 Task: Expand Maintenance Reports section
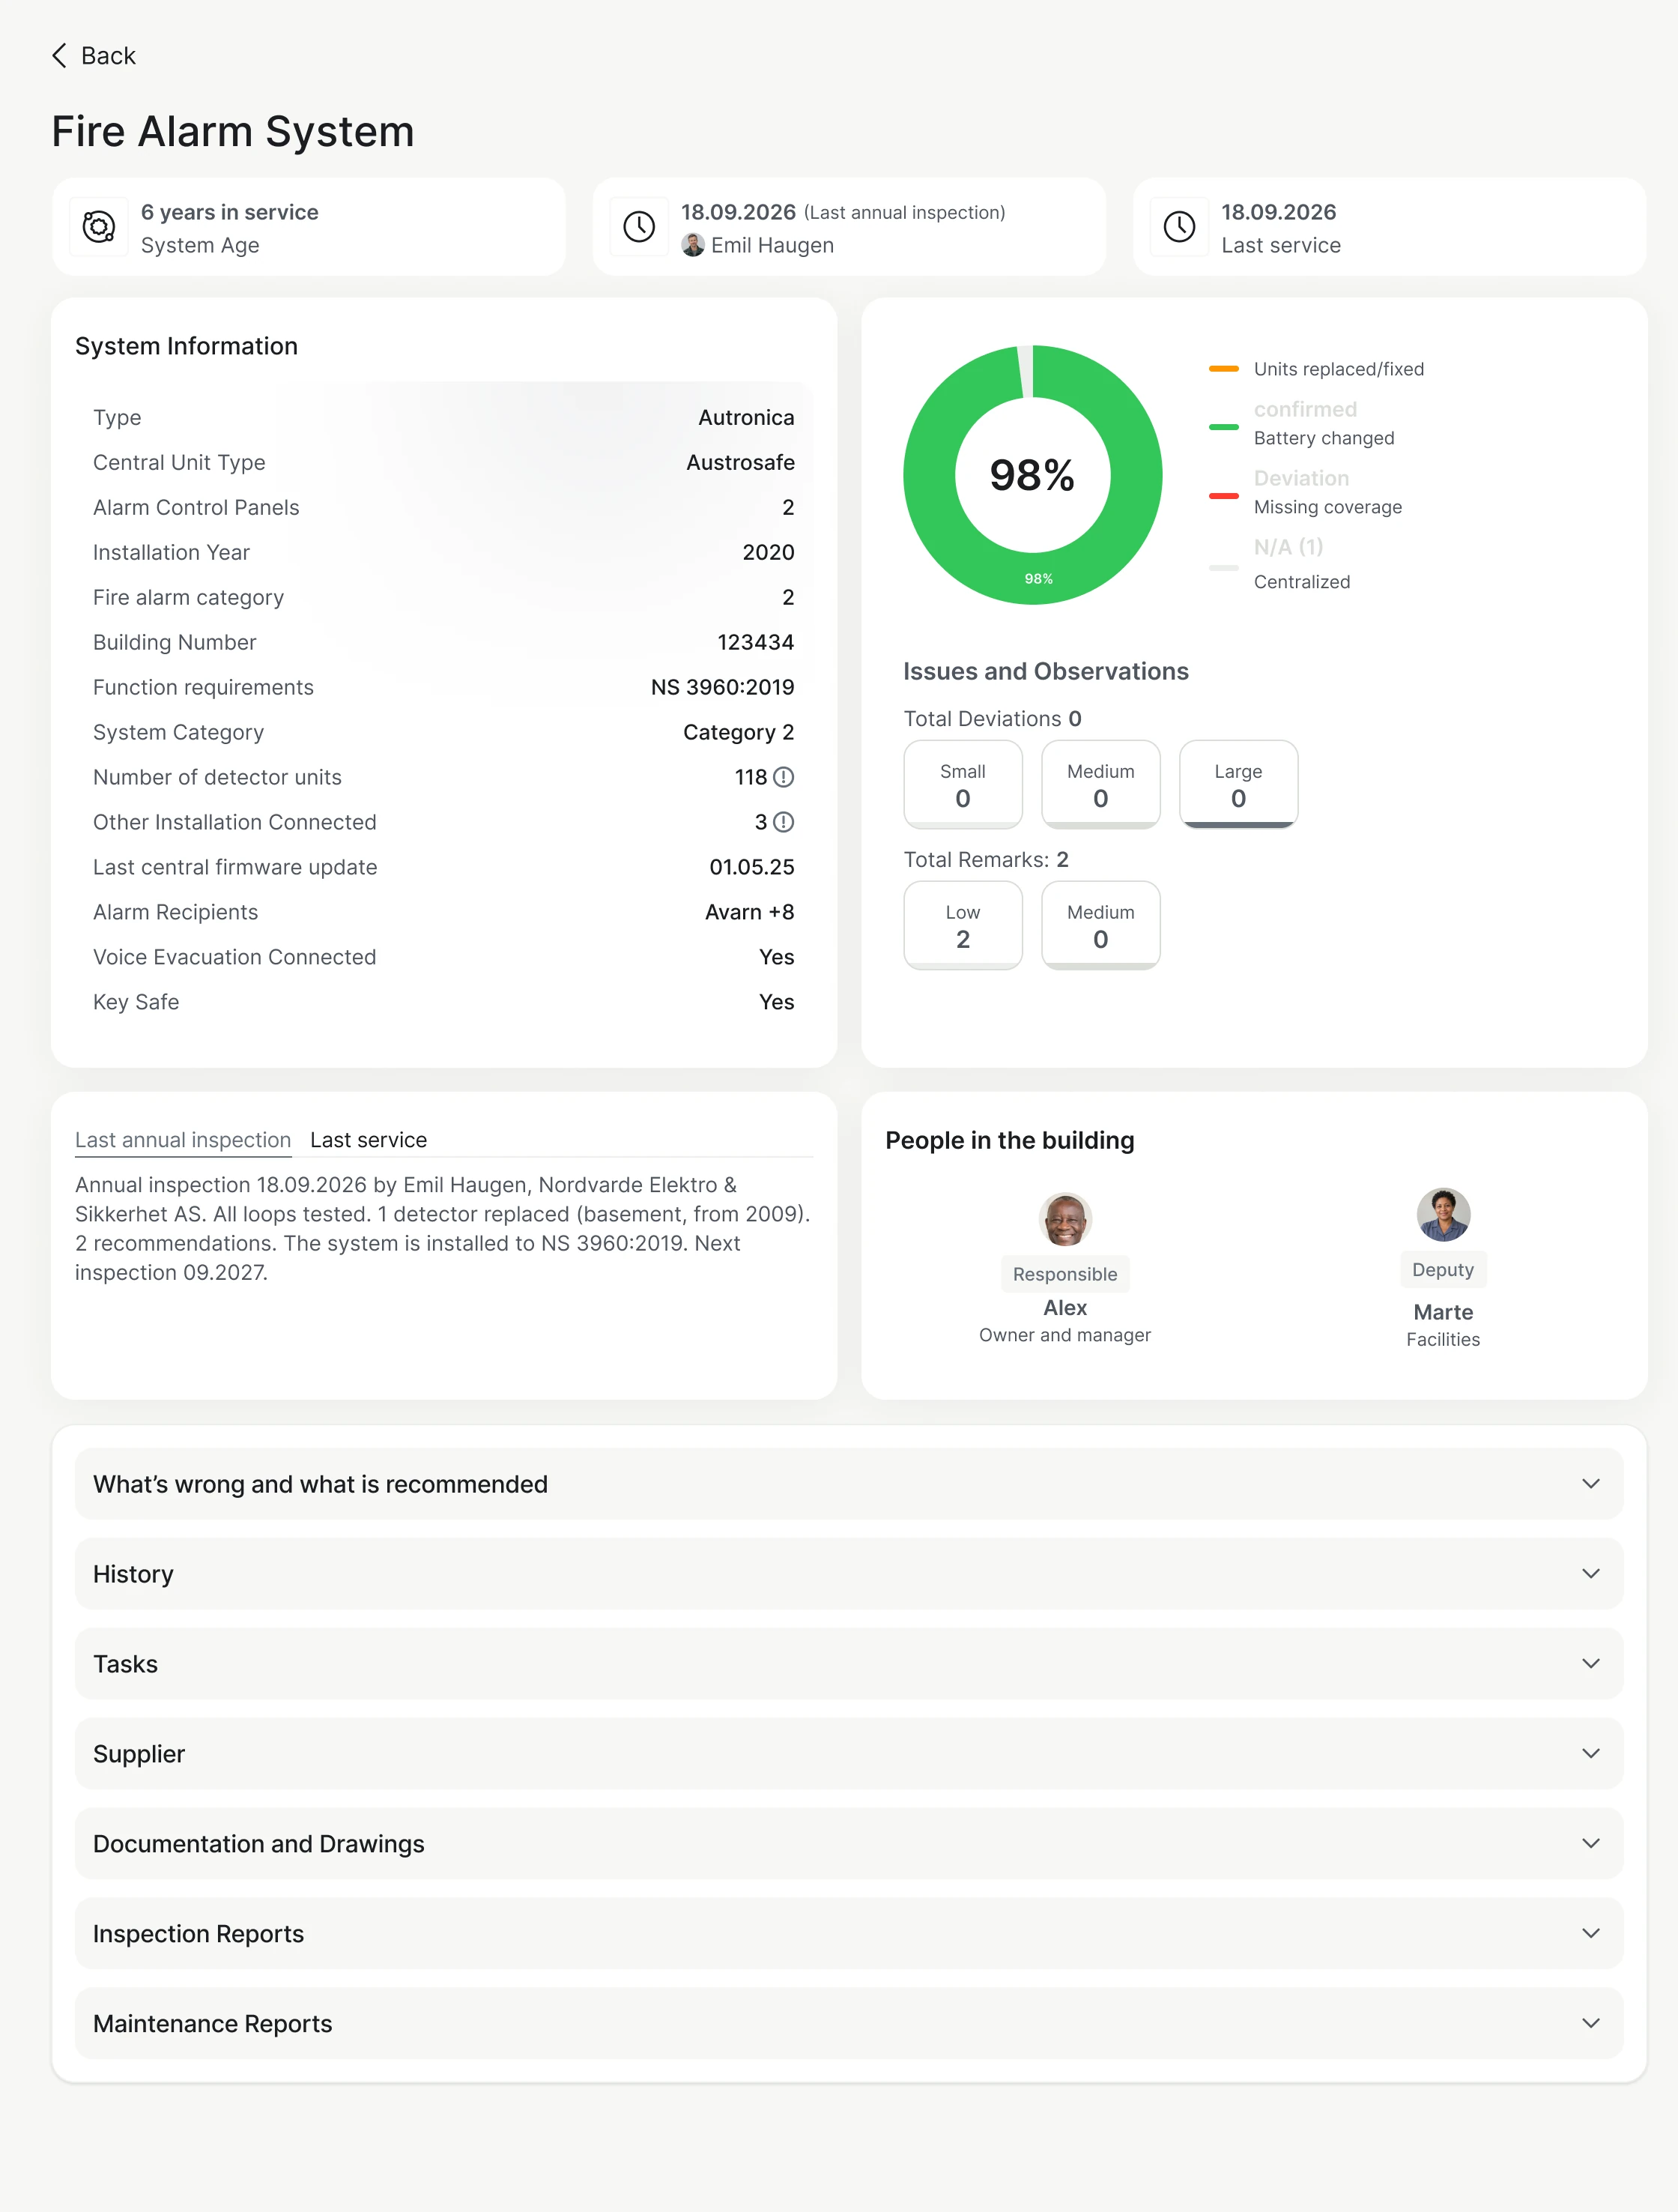pyautogui.click(x=849, y=2024)
